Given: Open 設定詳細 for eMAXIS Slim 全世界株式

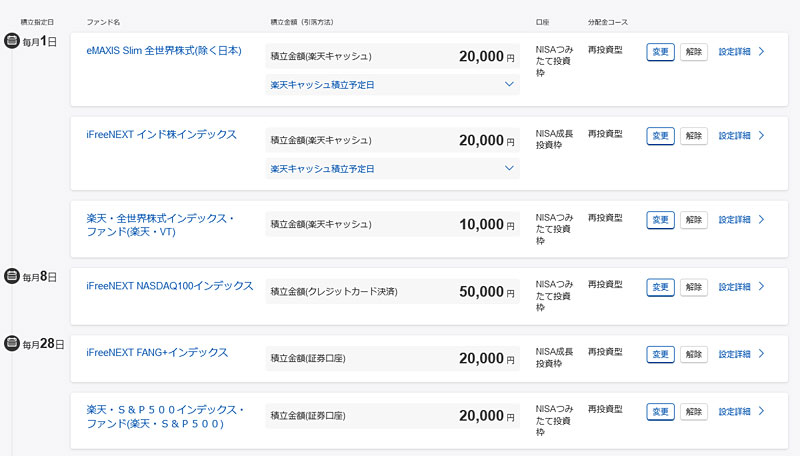Looking at the screenshot, I should [741, 52].
